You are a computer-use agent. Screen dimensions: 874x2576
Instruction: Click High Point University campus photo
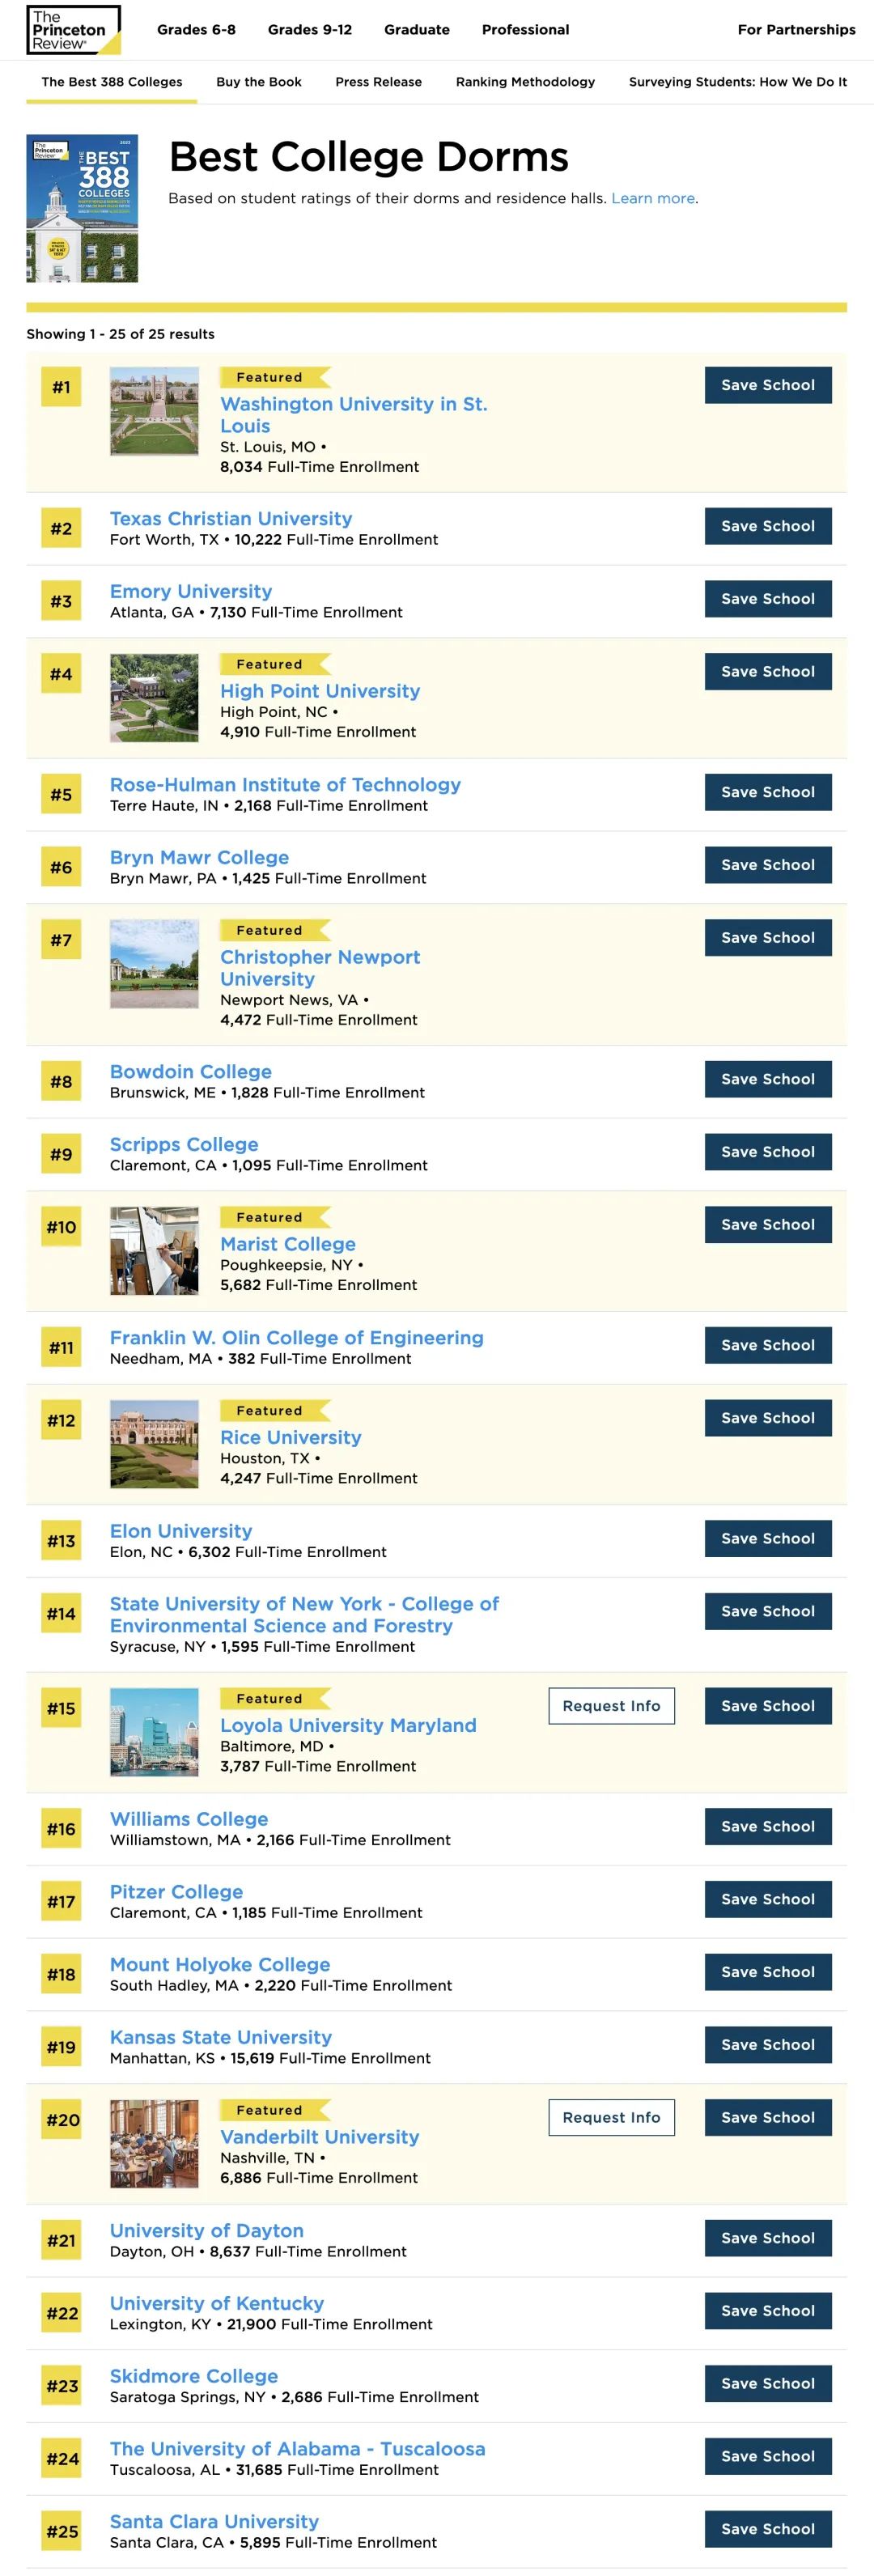tap(154, 698)
